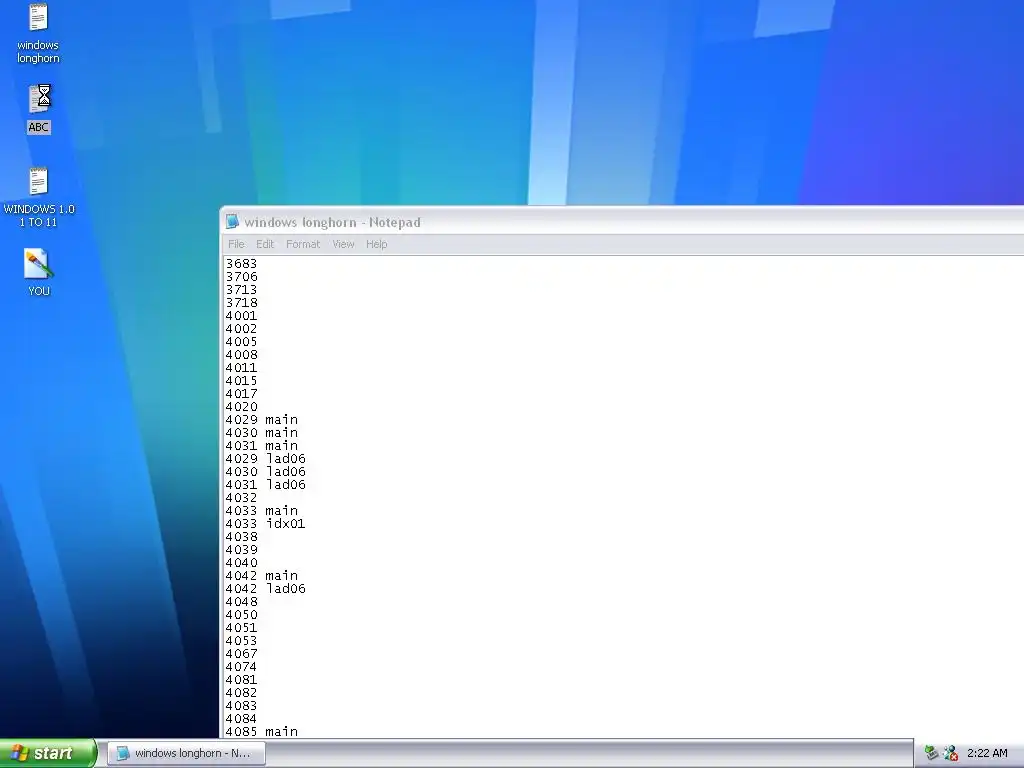
Task: Click line 4038 in Notepad
Action: (241, 537)
